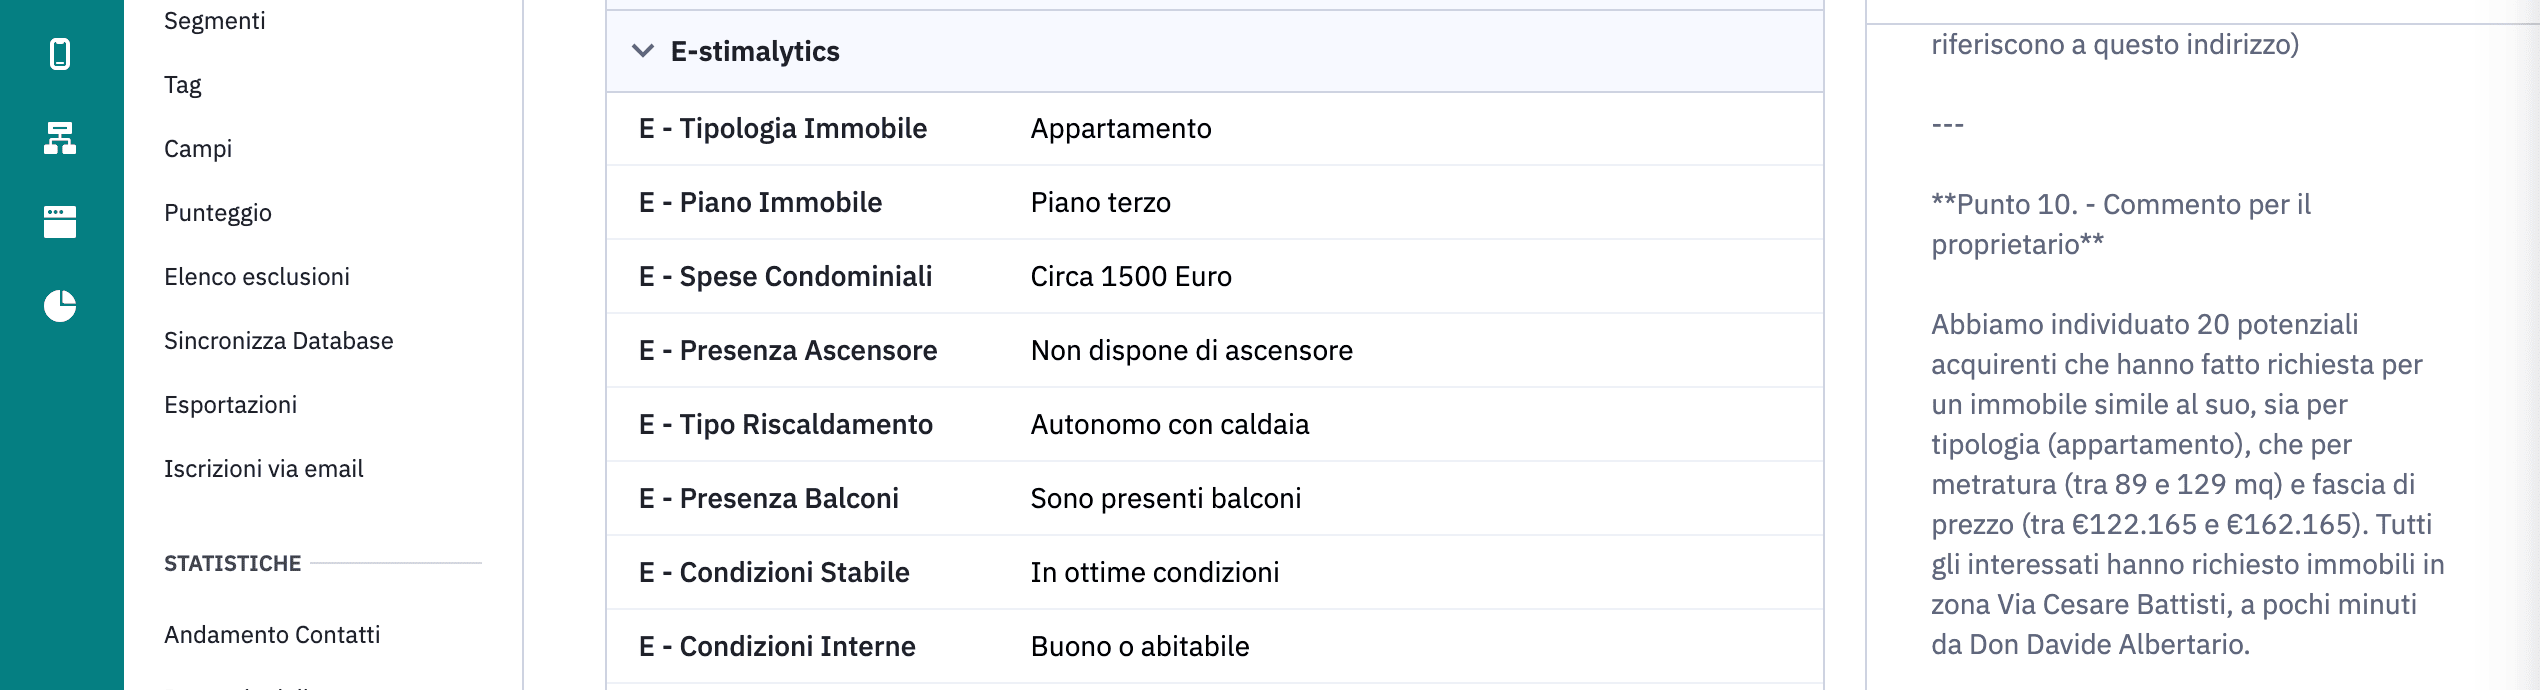Select Punteggio in the sidebar
This screenshot has width=2540, height=690.
point(218,213)
